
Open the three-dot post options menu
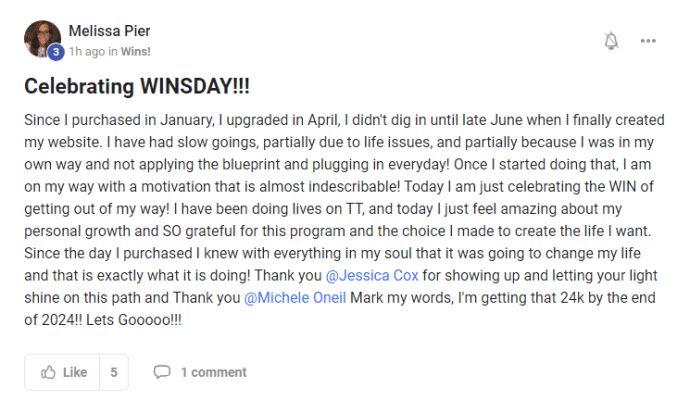click(648, 41)
